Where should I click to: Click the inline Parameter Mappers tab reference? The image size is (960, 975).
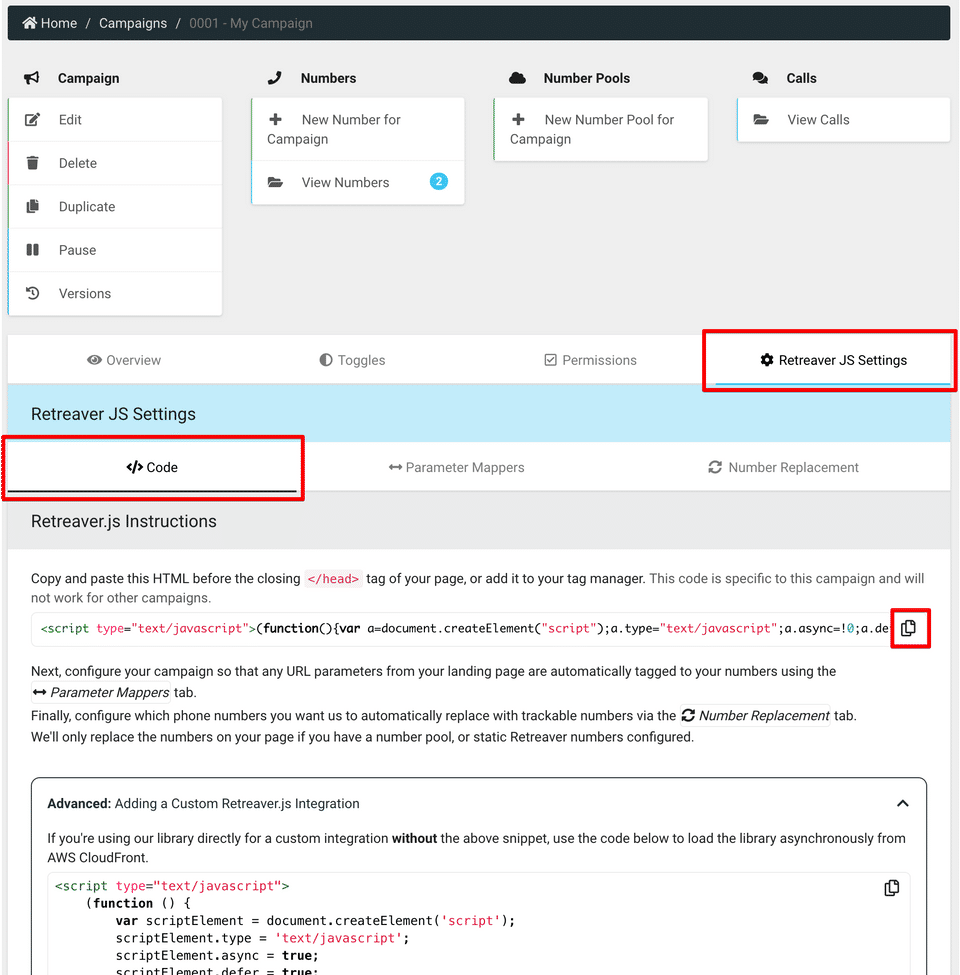[x=101, y=692]
